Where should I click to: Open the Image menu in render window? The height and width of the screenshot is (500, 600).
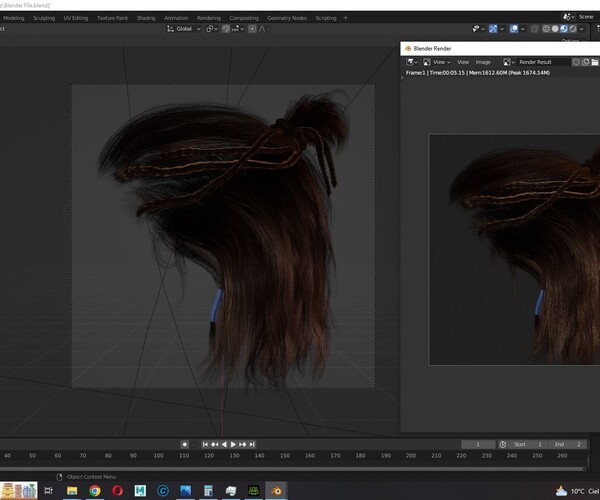click(x=483, y=62)
